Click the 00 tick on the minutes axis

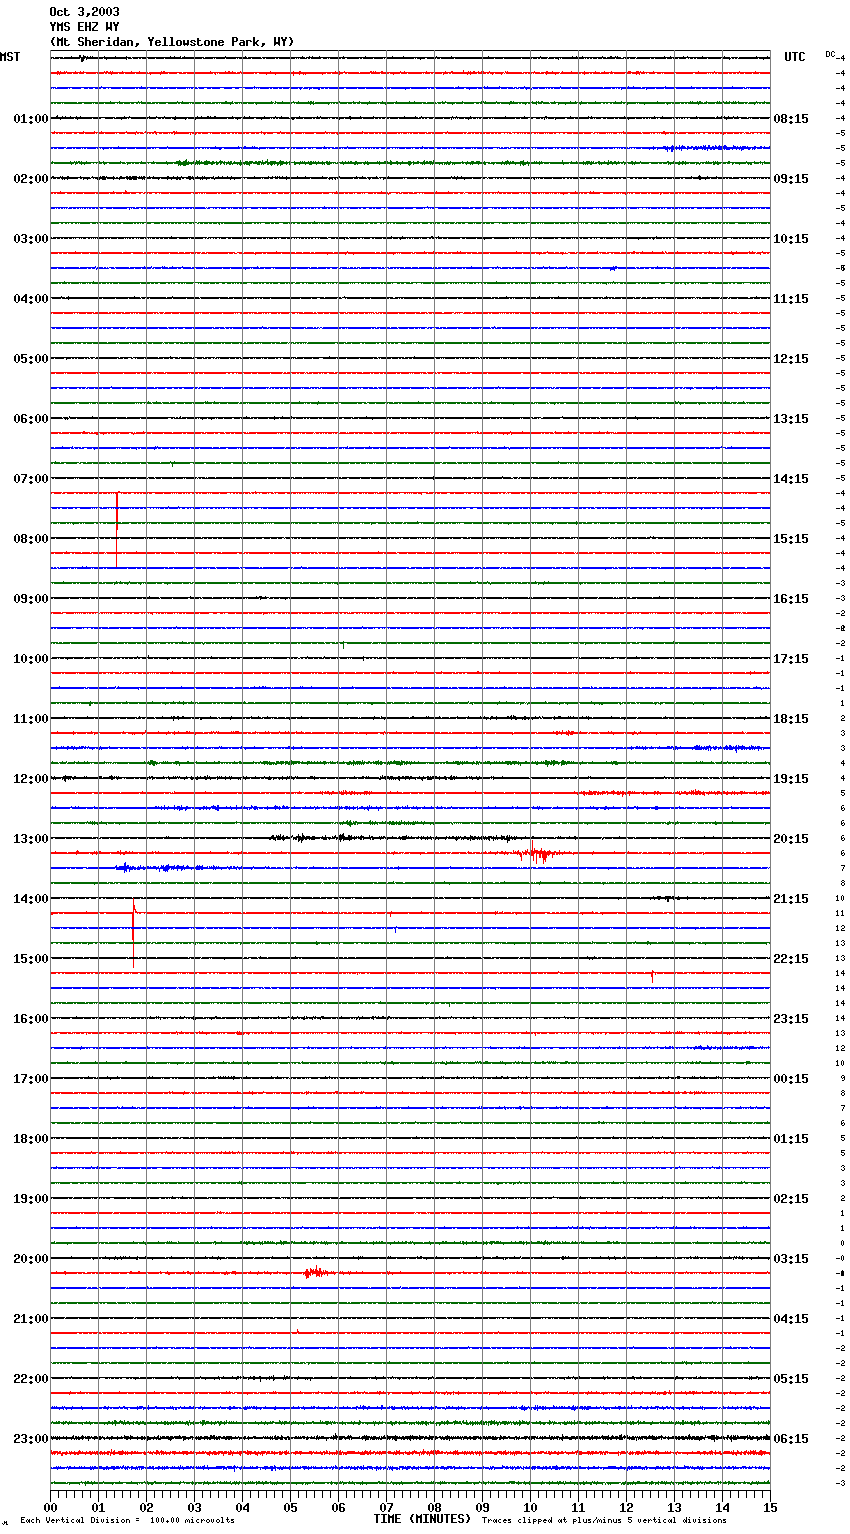pos(50,1507)
